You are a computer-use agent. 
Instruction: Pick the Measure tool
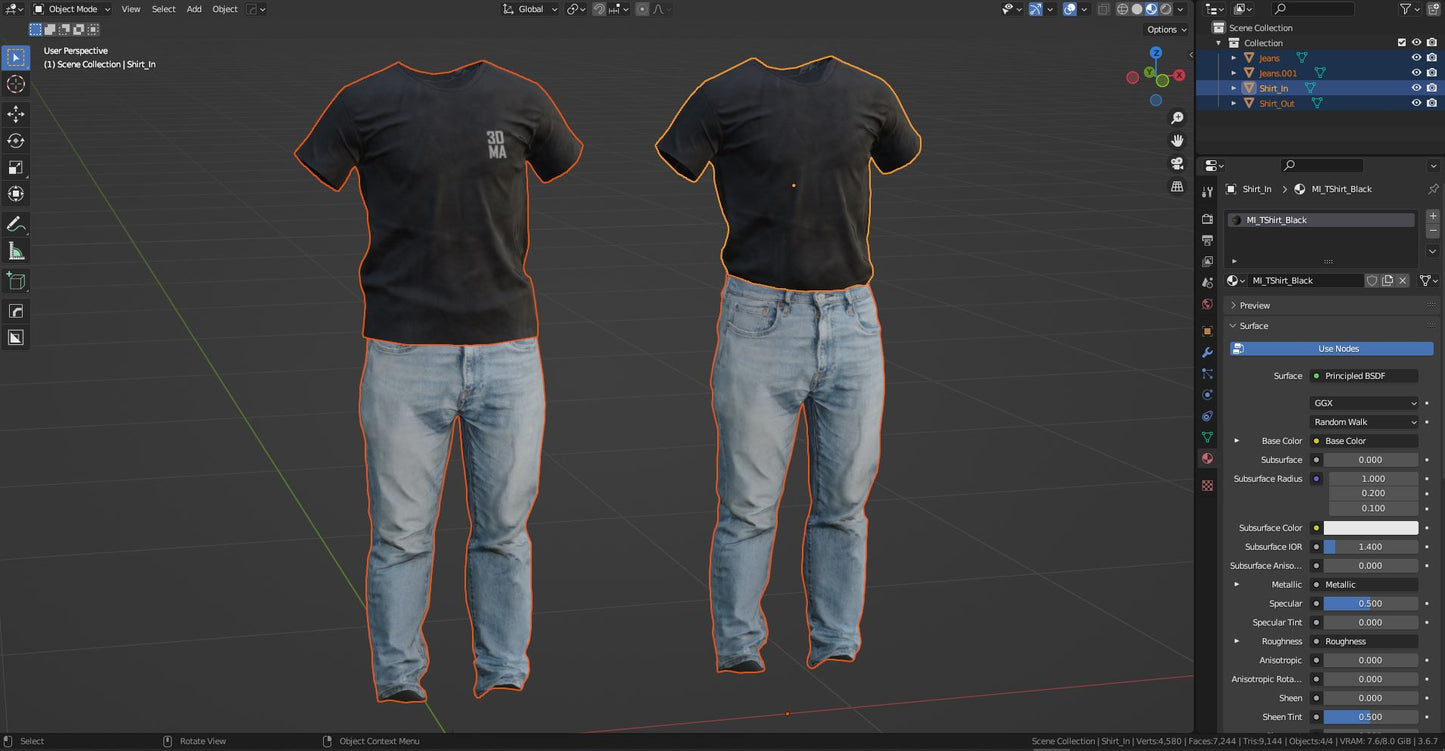pyautogui.click(x=16, y=251)
